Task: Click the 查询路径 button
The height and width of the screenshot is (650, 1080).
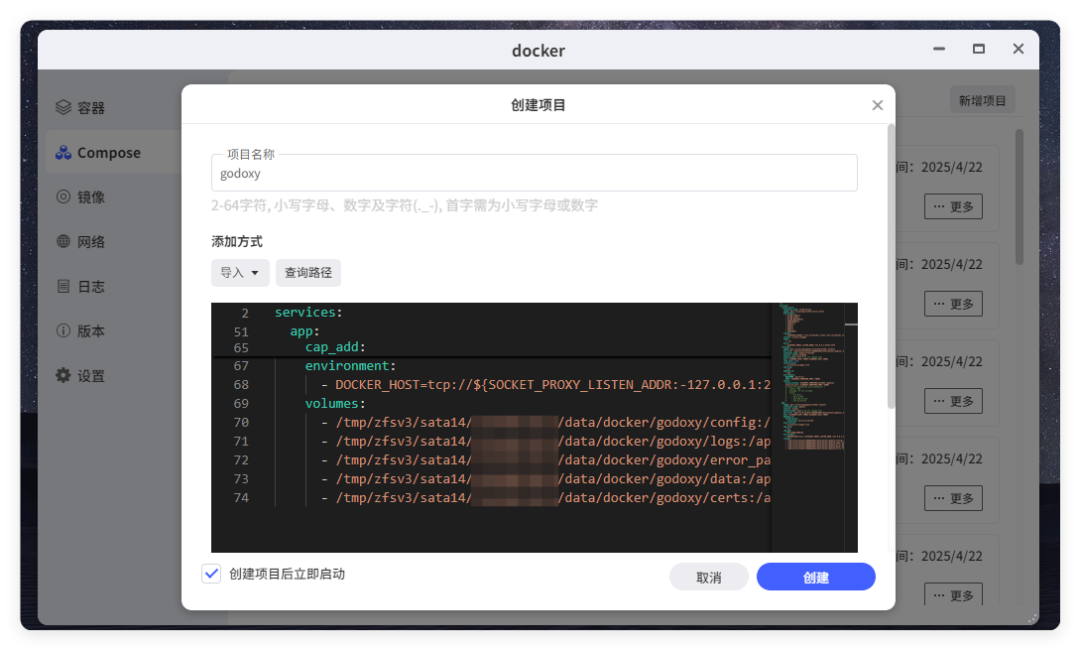Action: (308, 272)
